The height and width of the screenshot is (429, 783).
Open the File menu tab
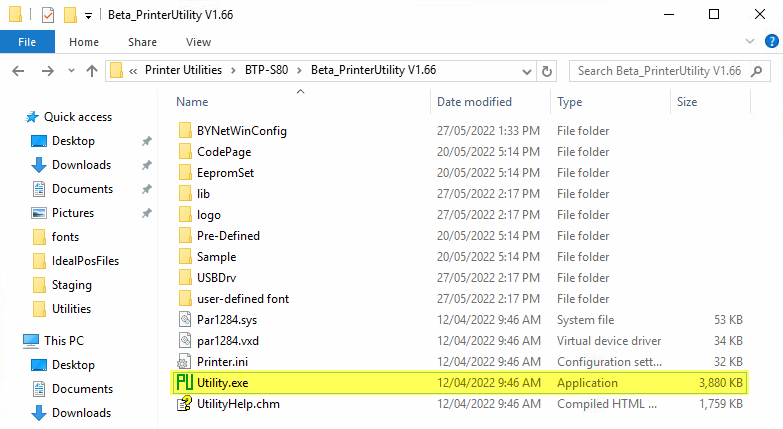[x=27, y=42]
